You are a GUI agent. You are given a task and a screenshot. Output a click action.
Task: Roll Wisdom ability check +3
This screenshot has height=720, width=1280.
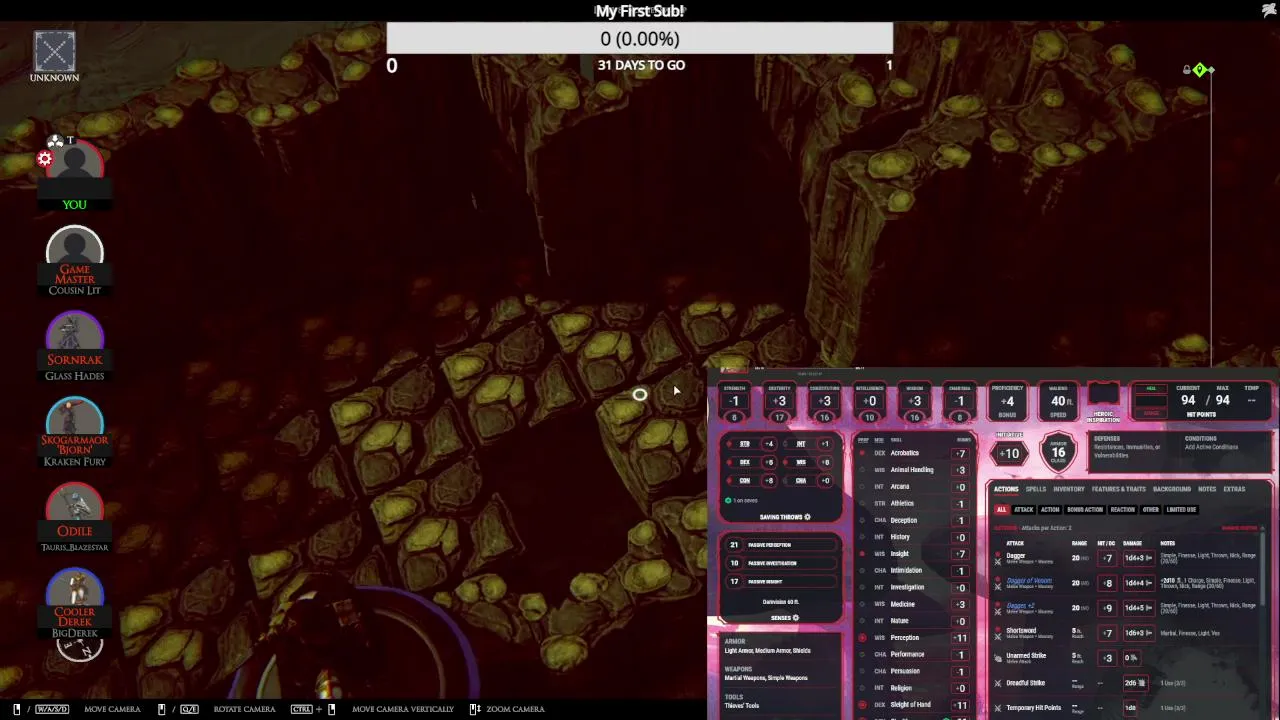click(914, 402)
